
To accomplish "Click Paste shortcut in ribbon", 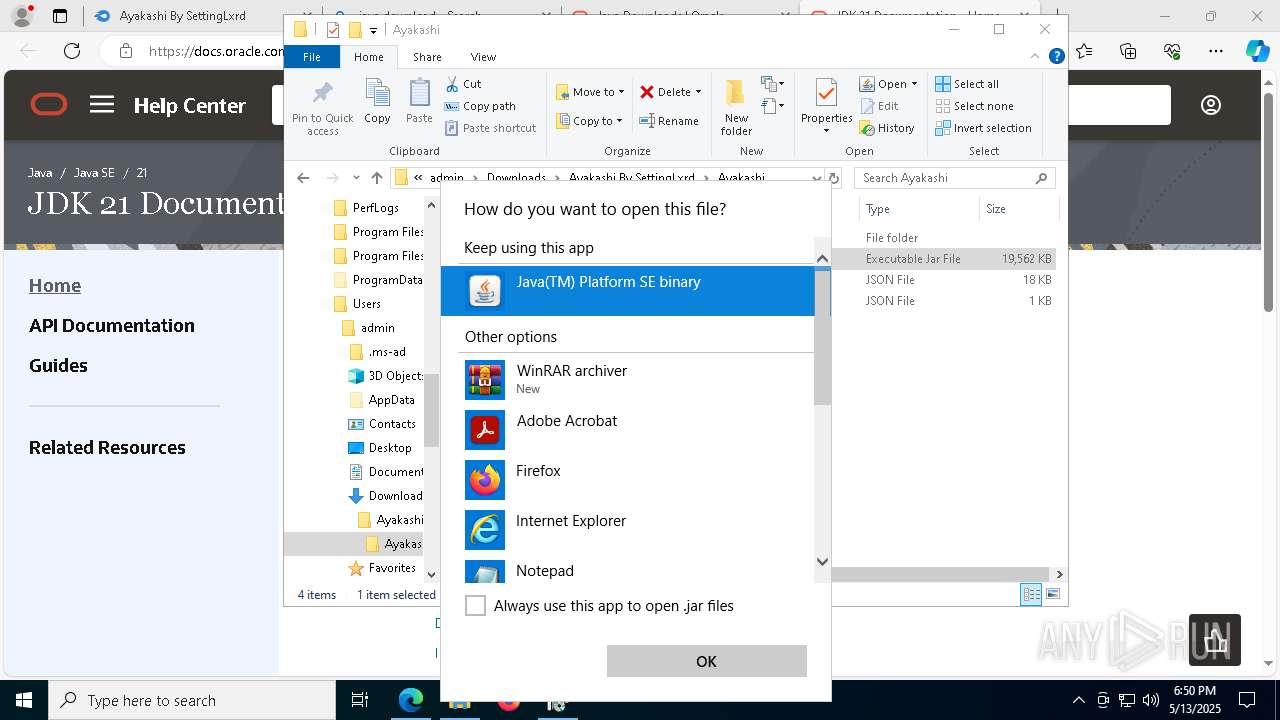I will coord(490,128).
